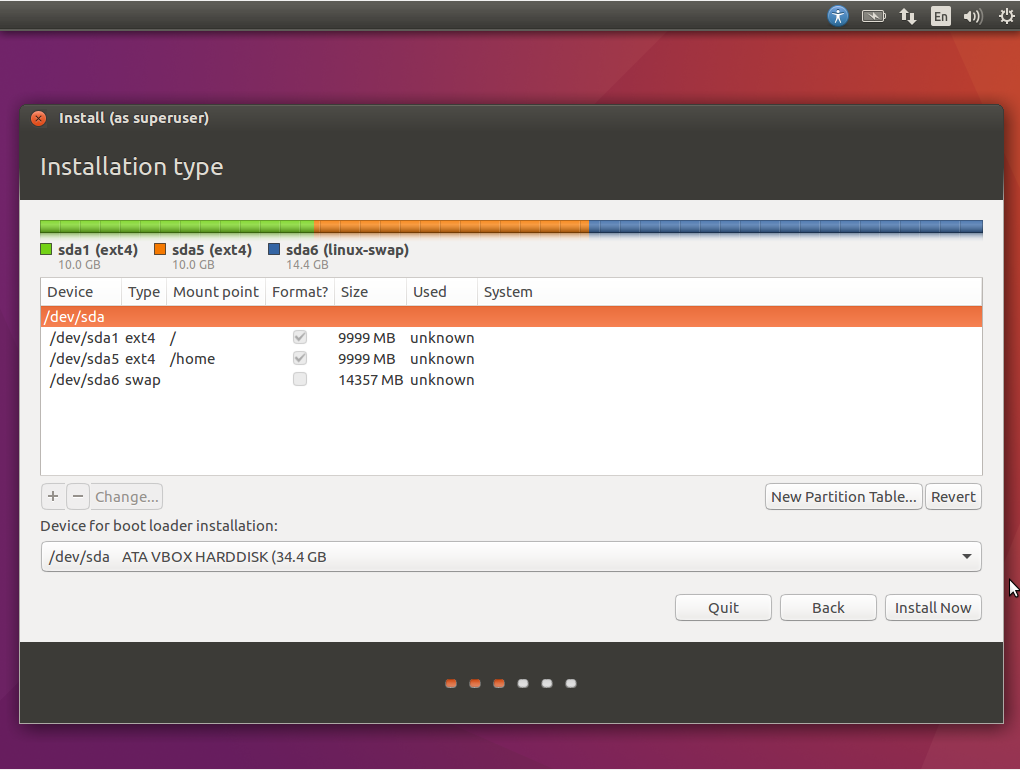1020x770 pixels.
Task: Toggle Format checkbox for /dev/sda5
Action: (300, 359)
